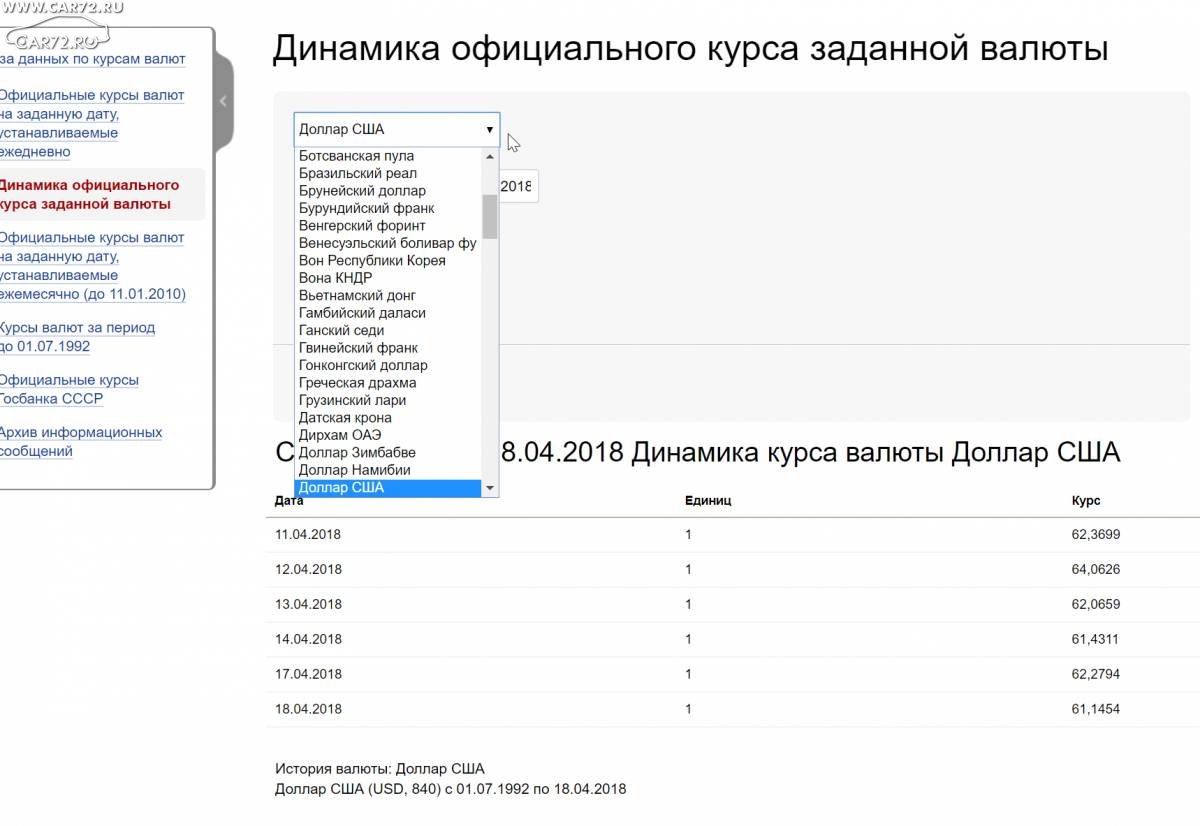1200x826 pixels.
Task: Open monthly official rates (до 11.01.2010) link
Action: click(x=91, y=266)
